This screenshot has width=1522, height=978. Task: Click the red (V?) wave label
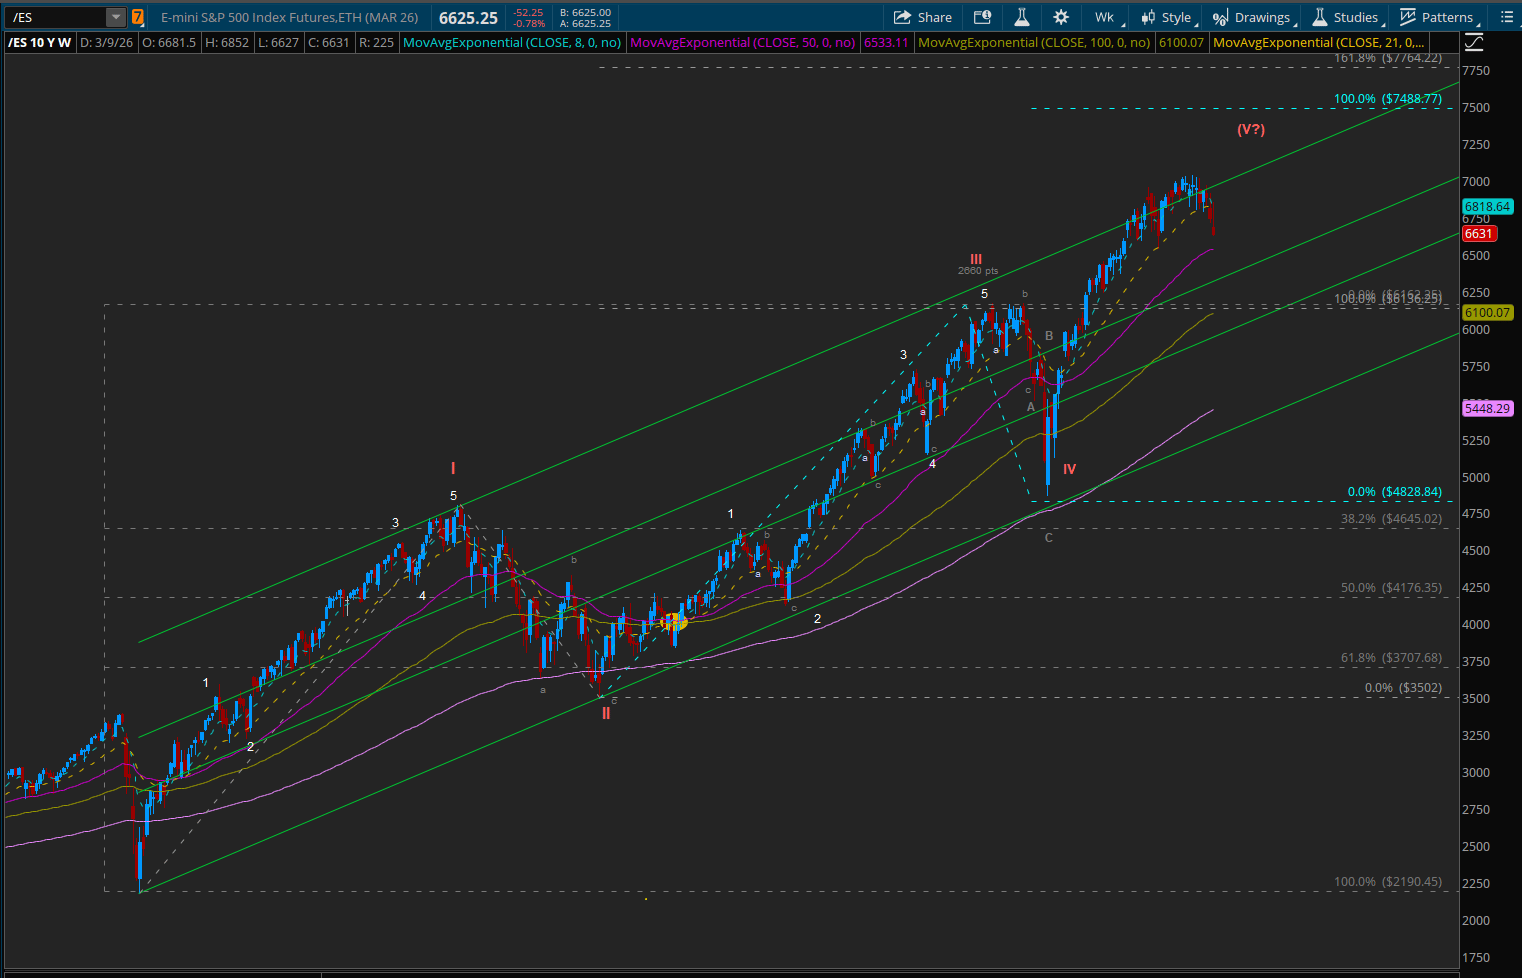coord(1250,129)
